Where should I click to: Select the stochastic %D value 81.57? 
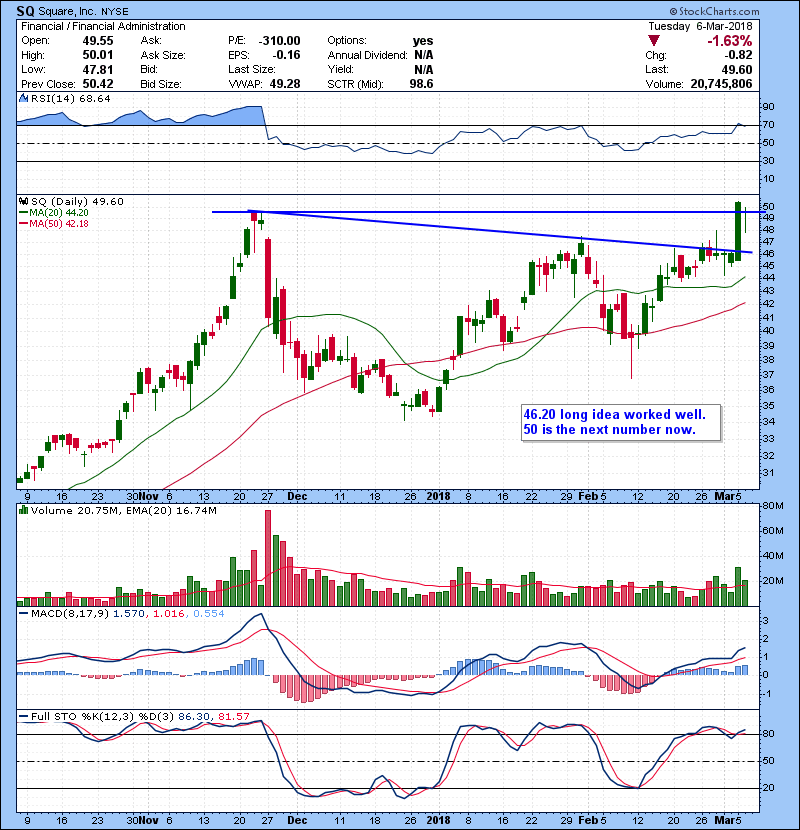pos(233,717)
